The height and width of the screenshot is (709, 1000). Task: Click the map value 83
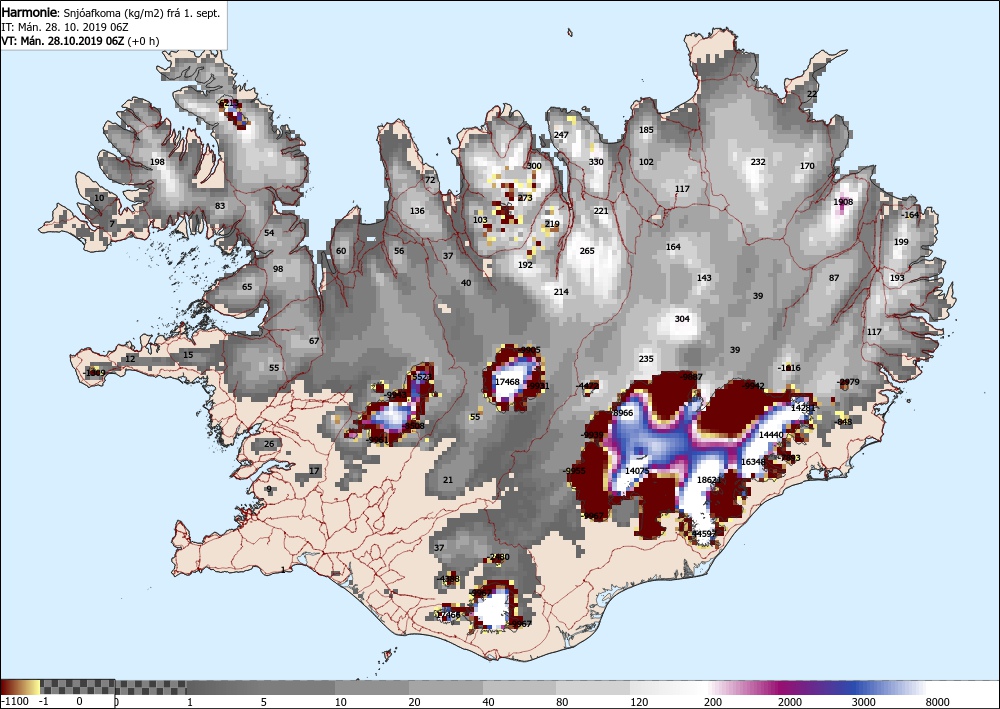coord(220,206)
